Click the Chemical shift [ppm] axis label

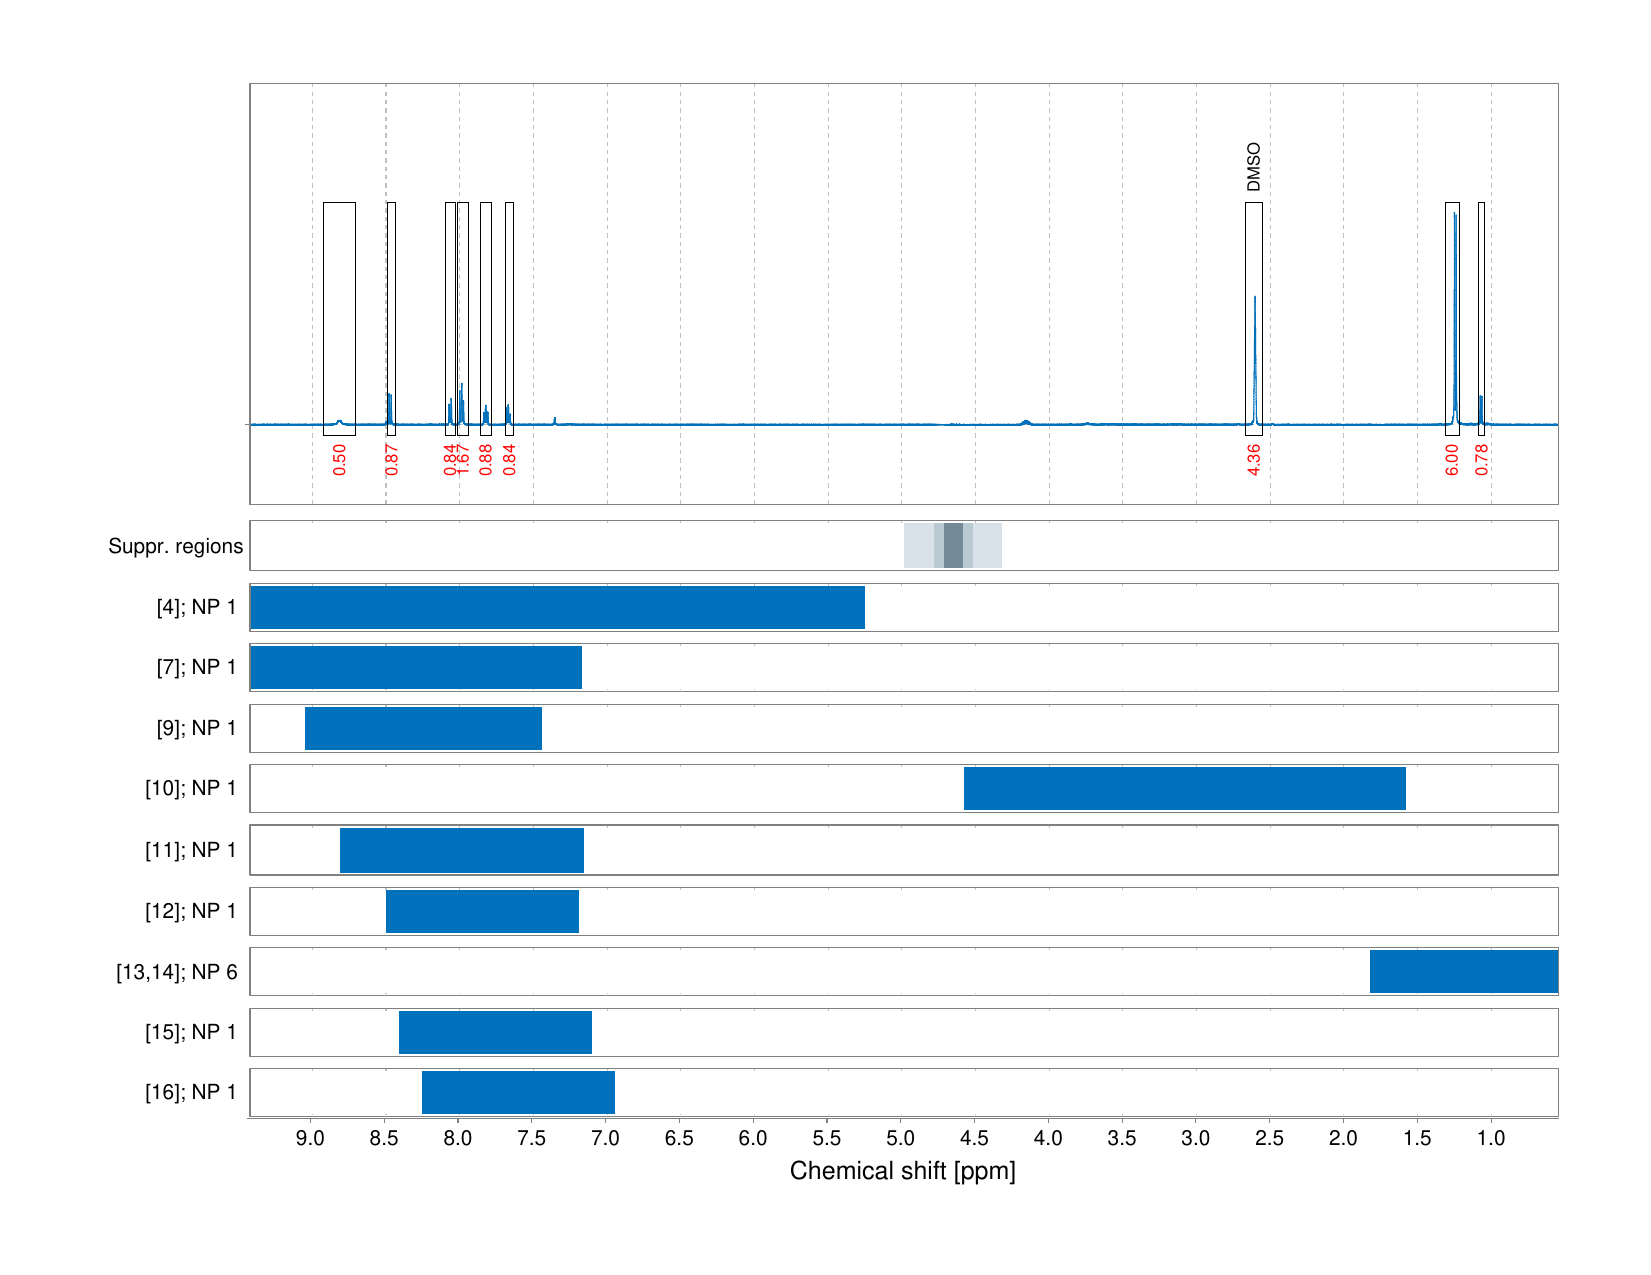[x=901, y=1170]
